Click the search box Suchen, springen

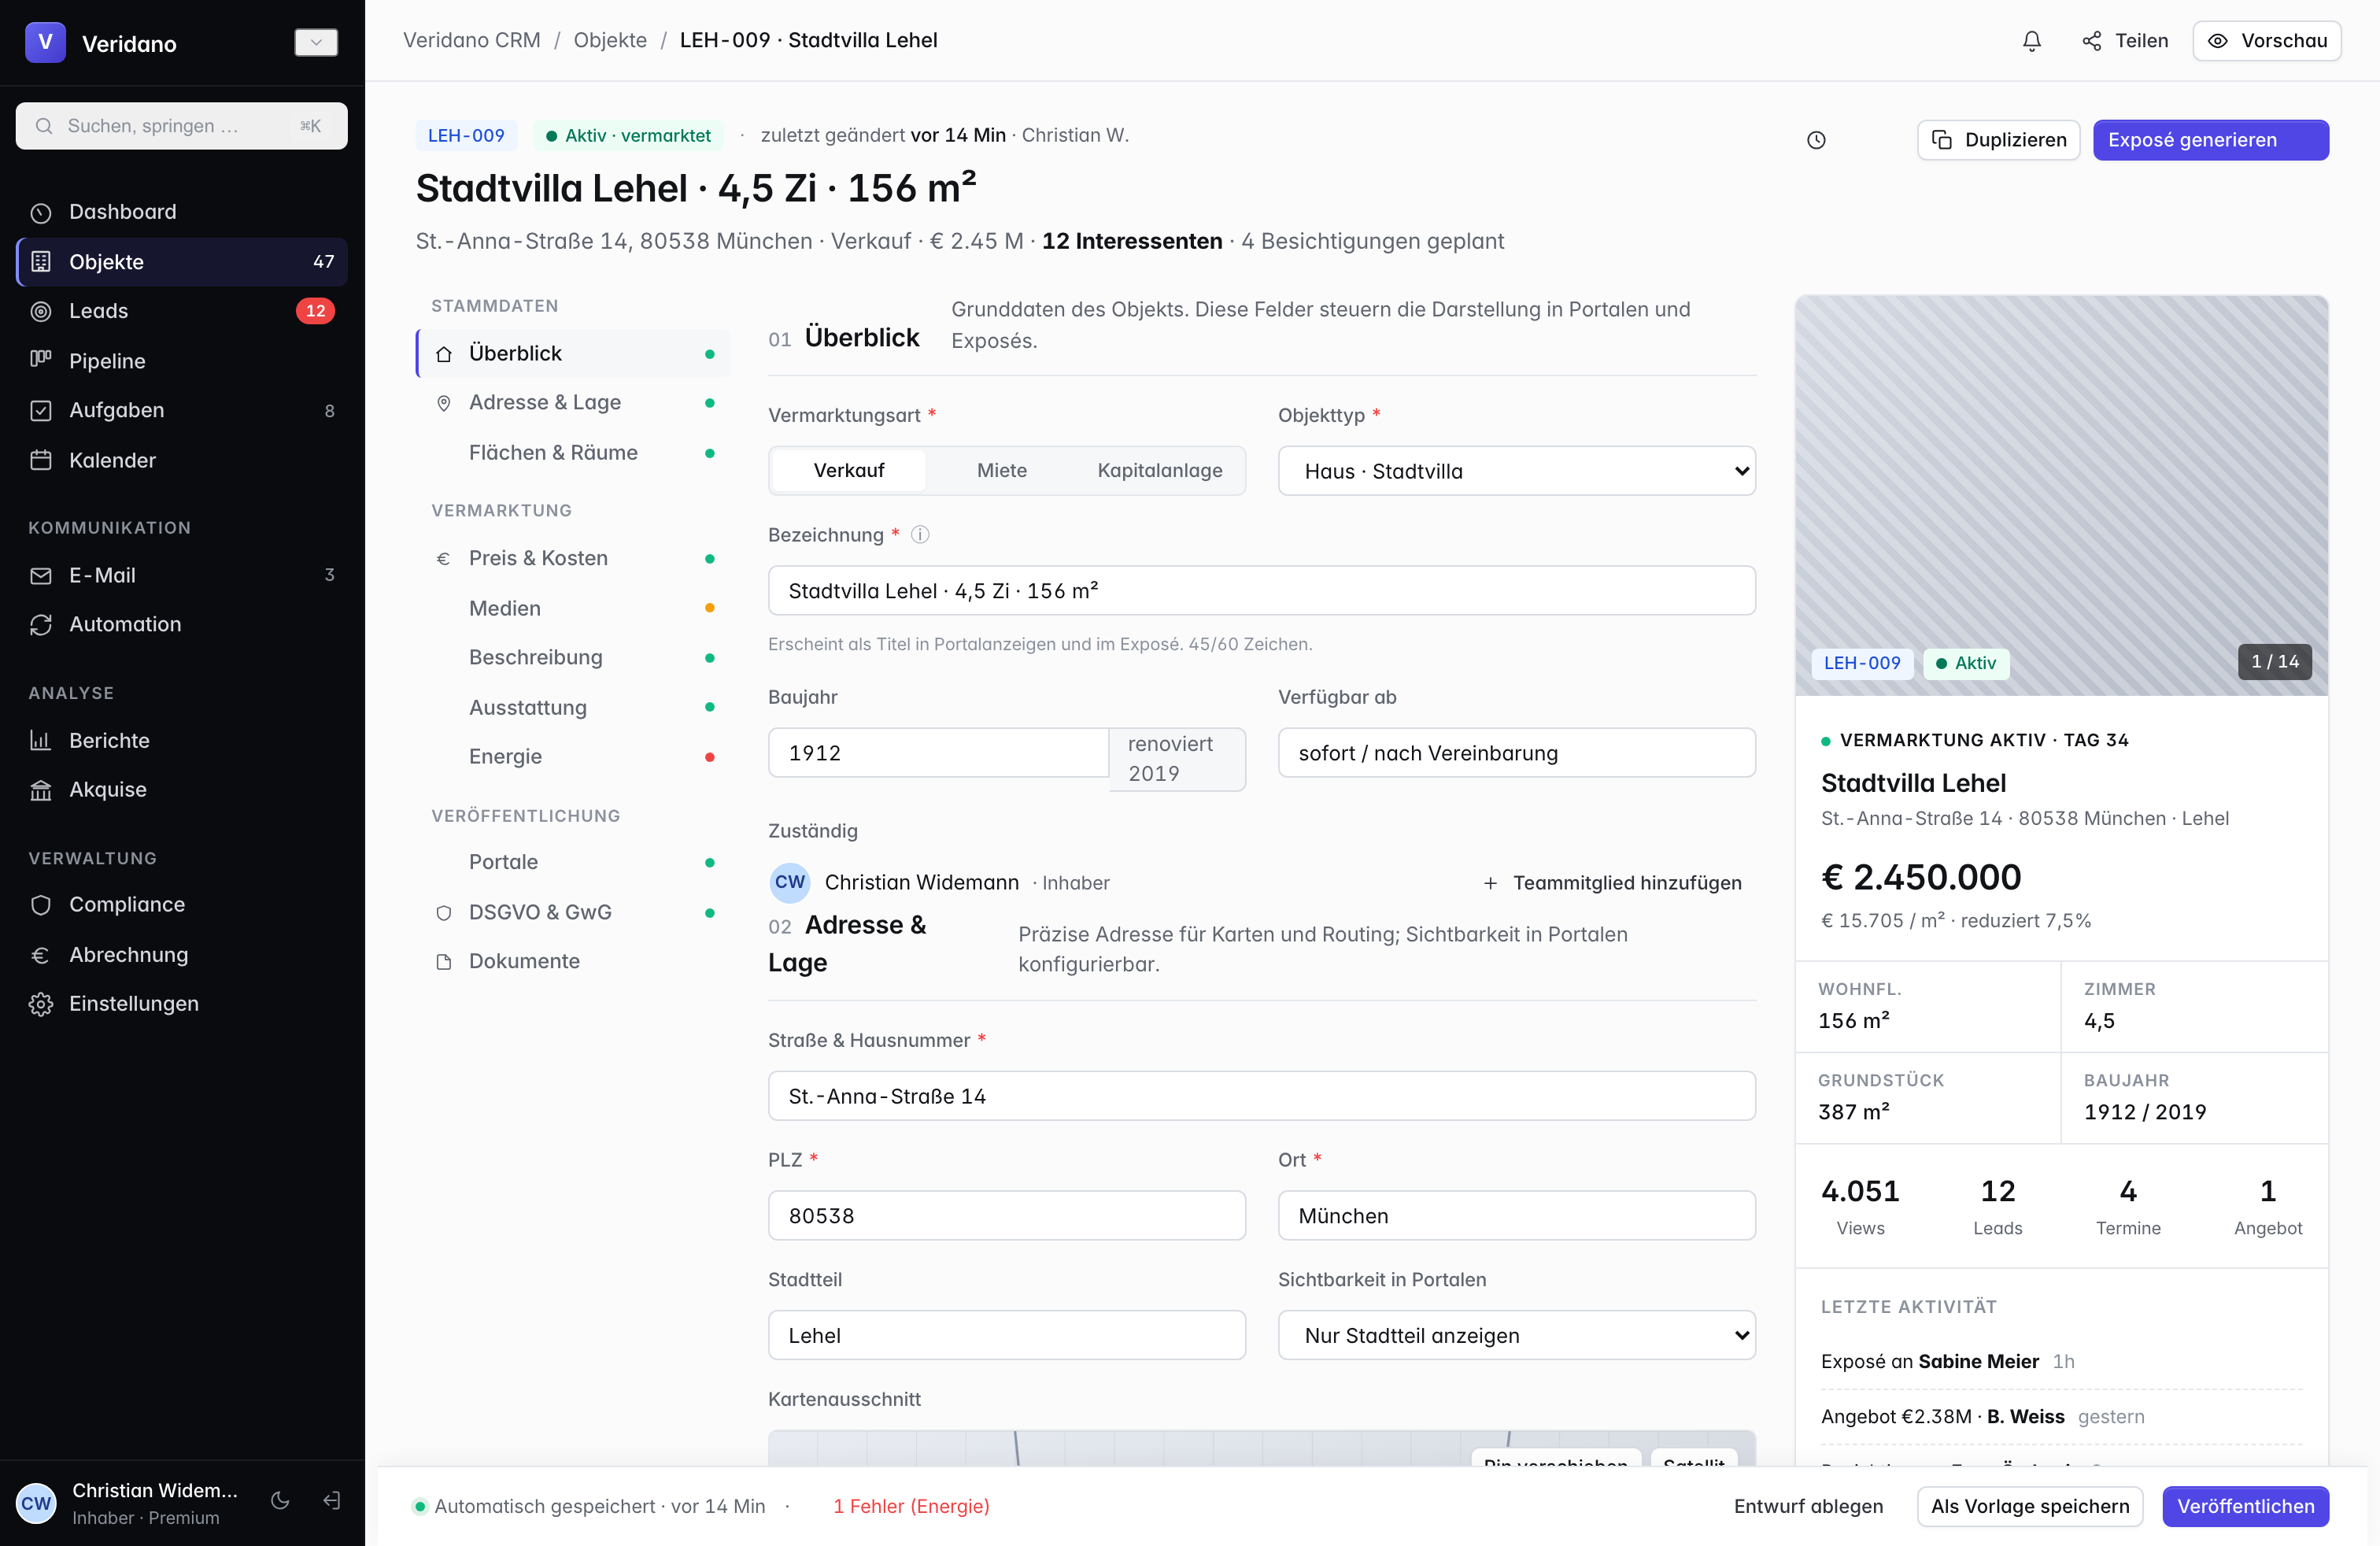coord(182,126)
